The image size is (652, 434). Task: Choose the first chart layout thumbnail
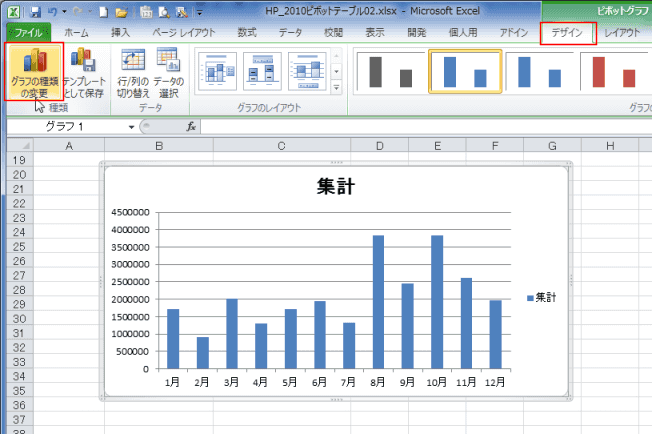(x=219, y=70)
